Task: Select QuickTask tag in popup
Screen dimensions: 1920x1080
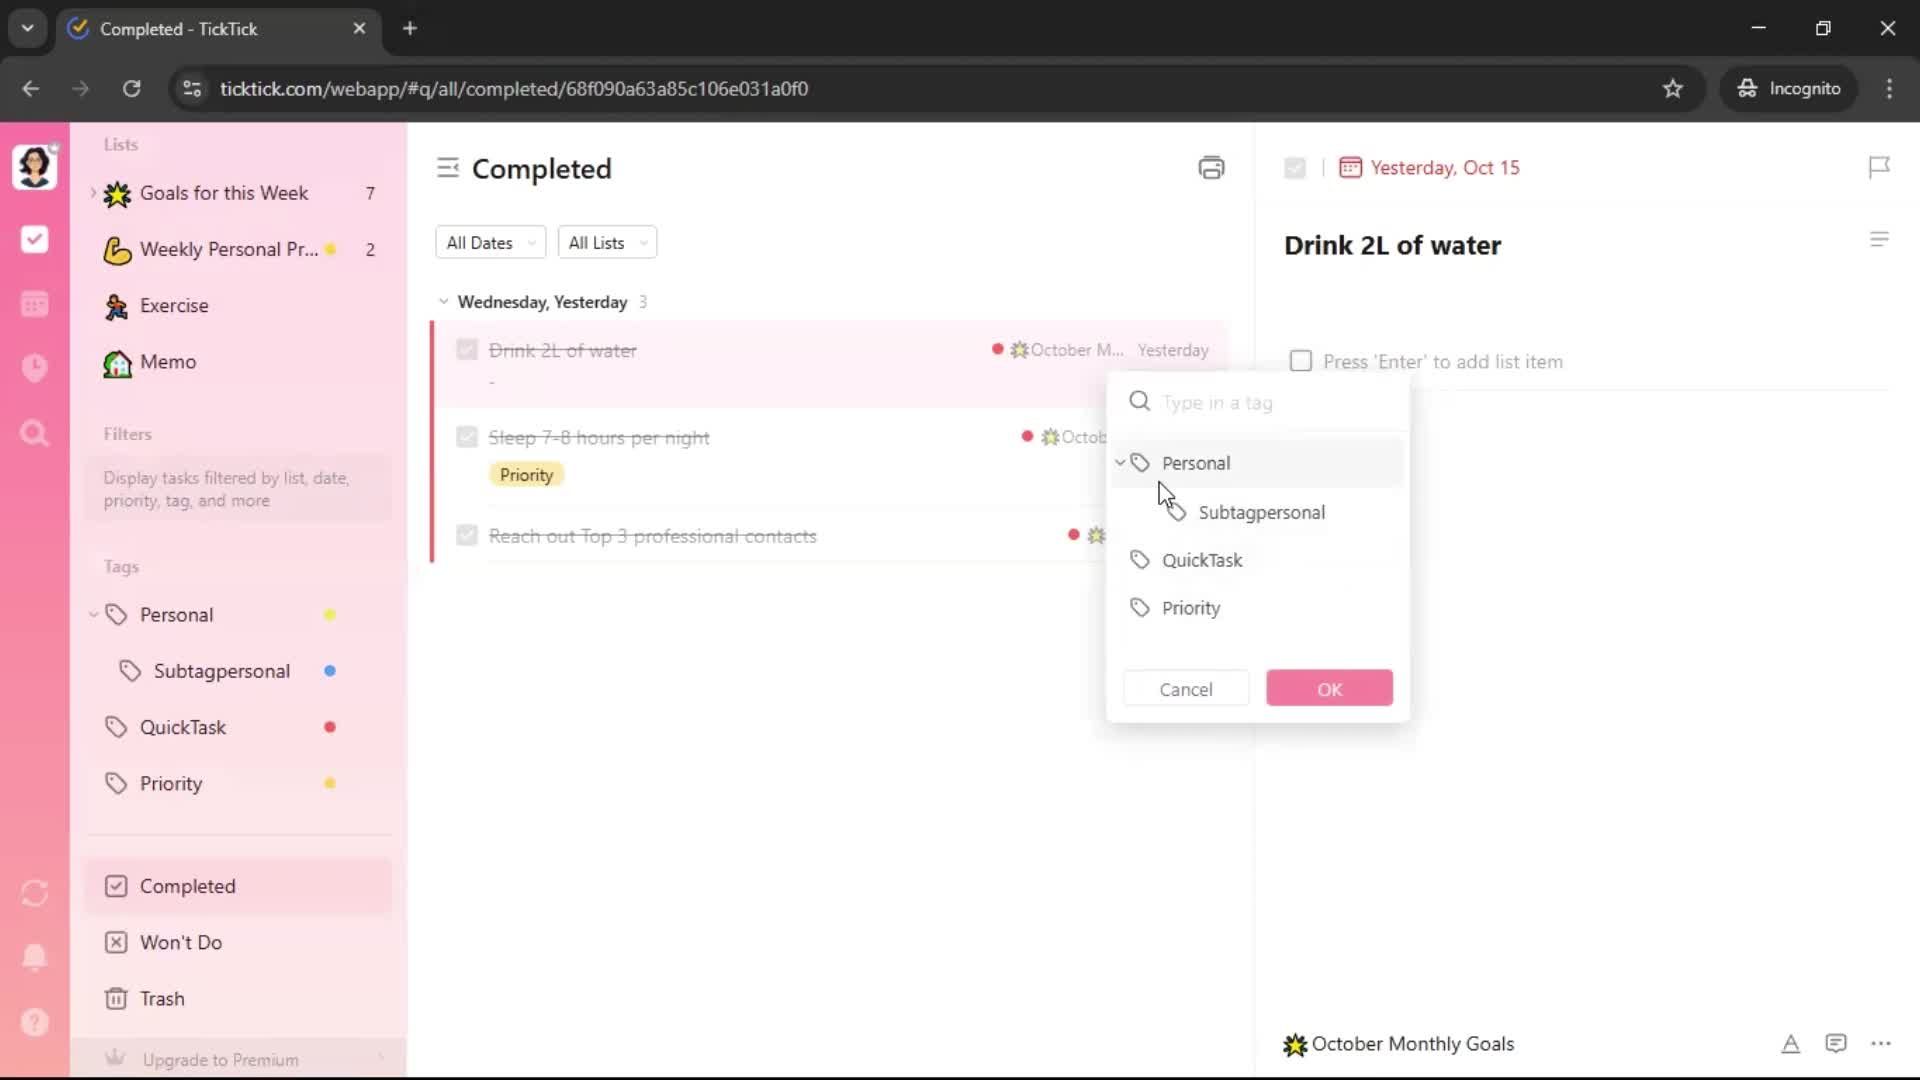Action: coord(1201,560)
